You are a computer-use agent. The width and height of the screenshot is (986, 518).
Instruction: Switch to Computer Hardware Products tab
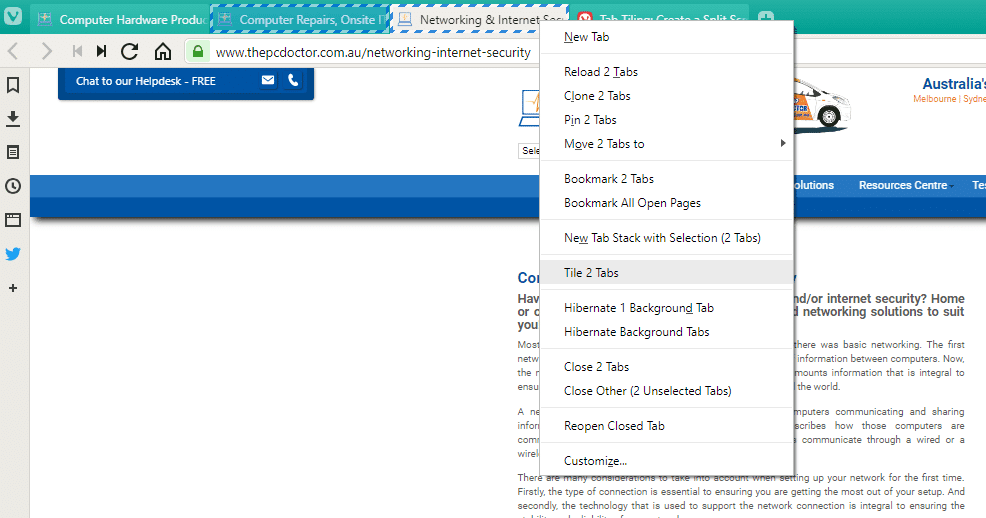(x=121, y=19)
